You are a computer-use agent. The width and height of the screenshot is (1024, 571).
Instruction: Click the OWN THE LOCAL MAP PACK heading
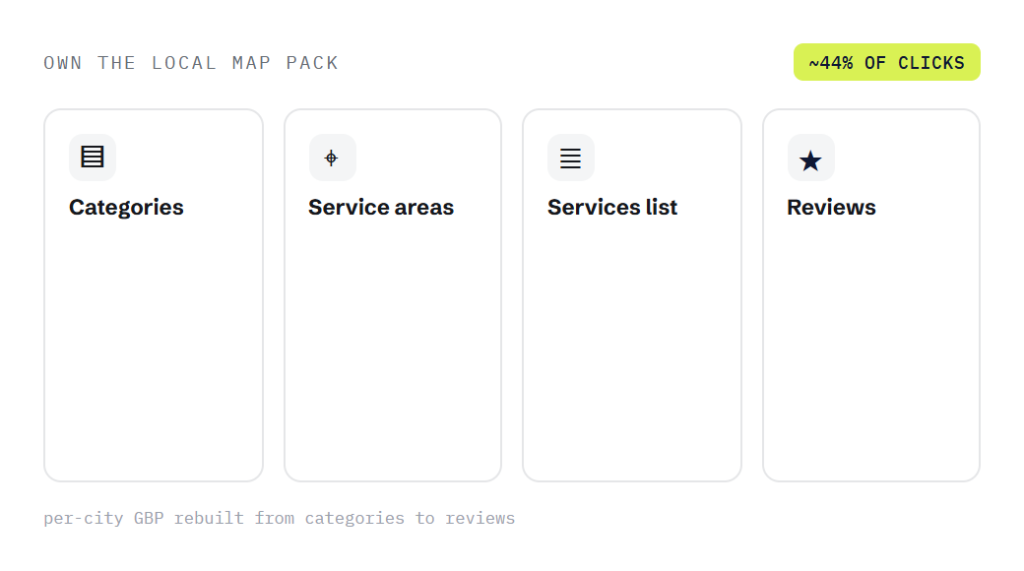[191, 63]
